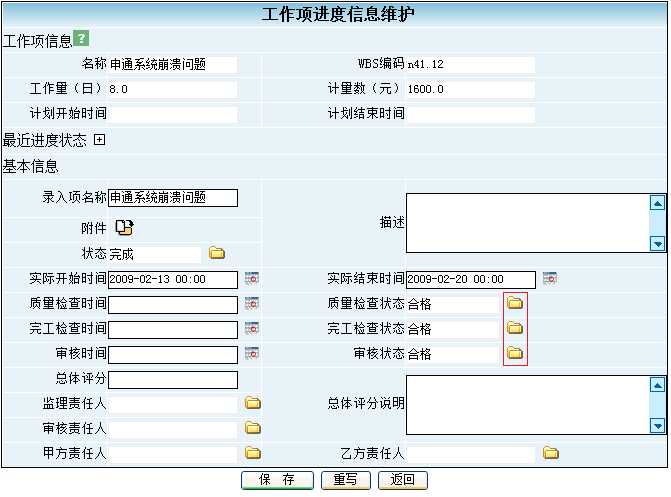
Task: Click the 乙方责任人 field
Action: [x=471, y=454]
